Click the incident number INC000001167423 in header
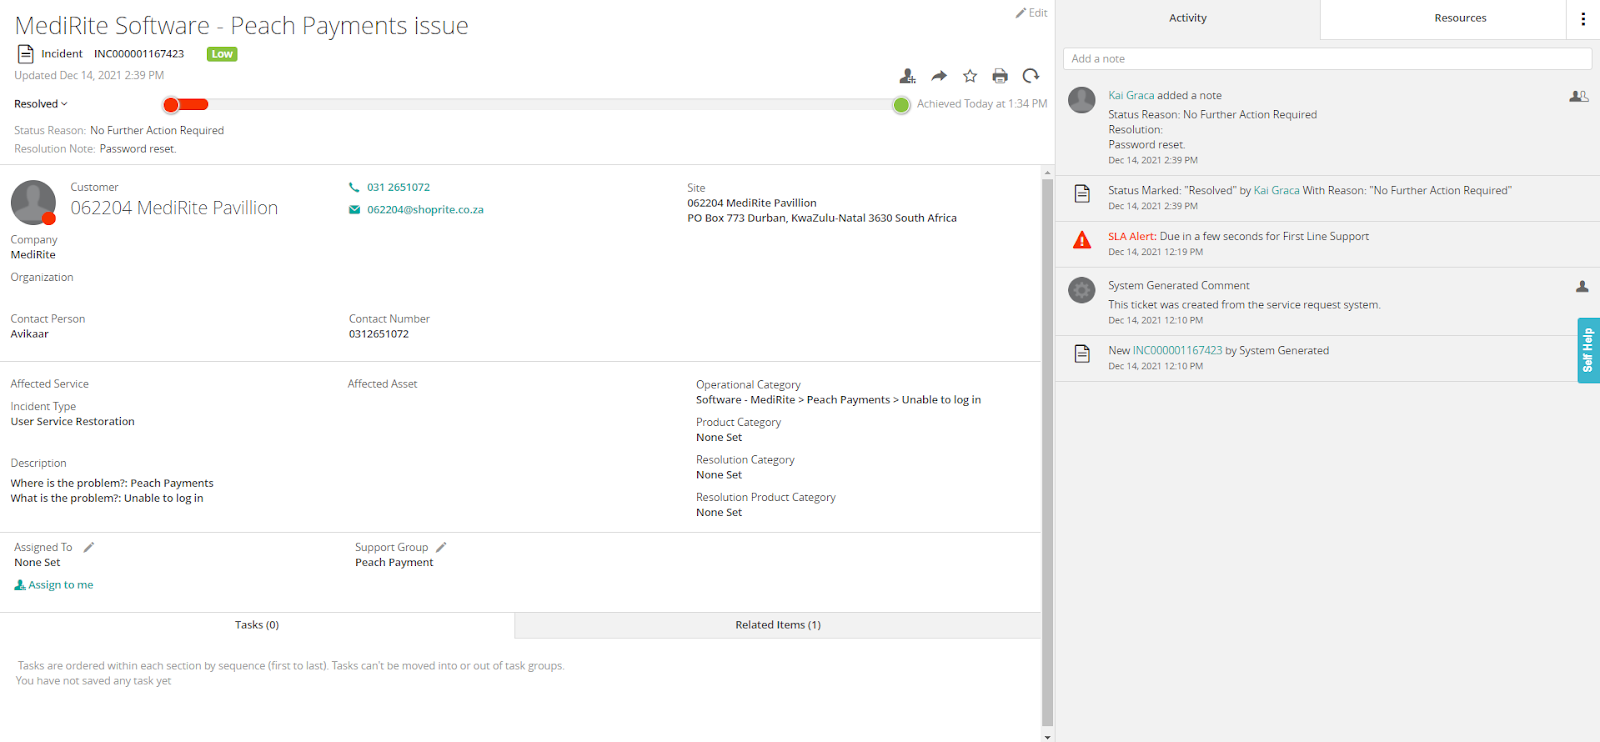Image resolution: width=1600 pixels, height=742 pixels. [139, 54]
